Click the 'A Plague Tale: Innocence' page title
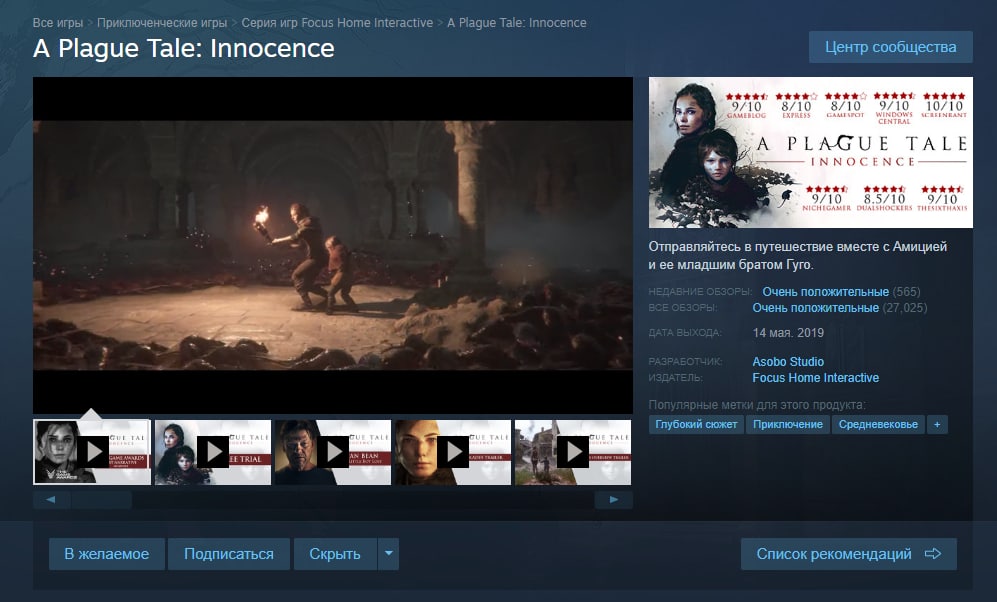Image resolution: width=997 pixels, height=602 pixels. (184, 48)
